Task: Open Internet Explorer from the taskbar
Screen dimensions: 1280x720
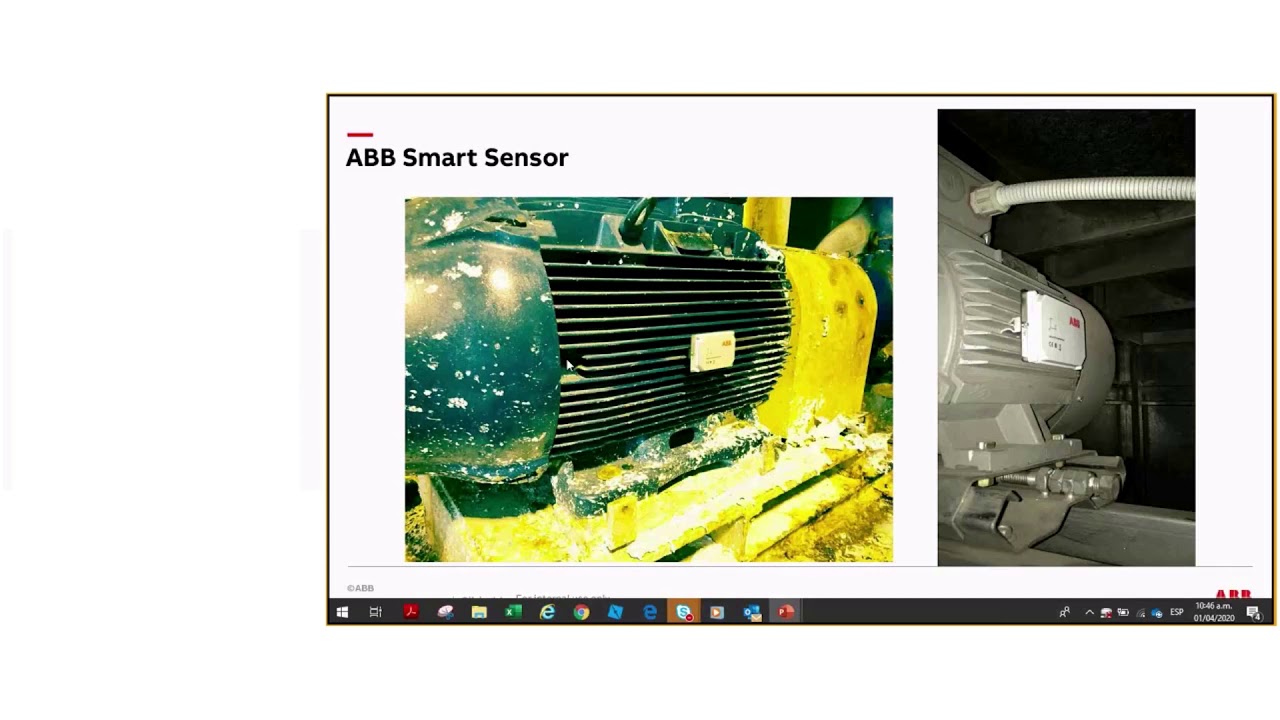Action: (547, 612)
